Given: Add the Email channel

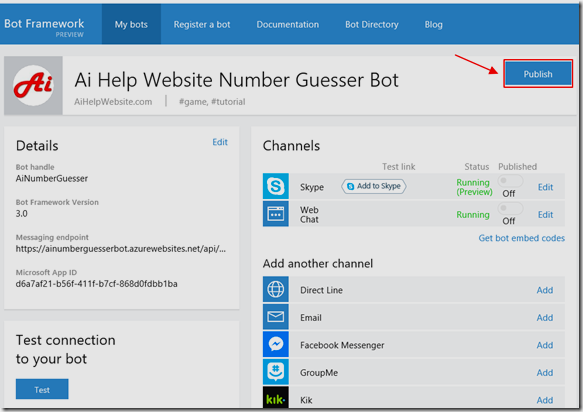Looking at the screenshot, I should pyautogui.click(x=545, y=318).
